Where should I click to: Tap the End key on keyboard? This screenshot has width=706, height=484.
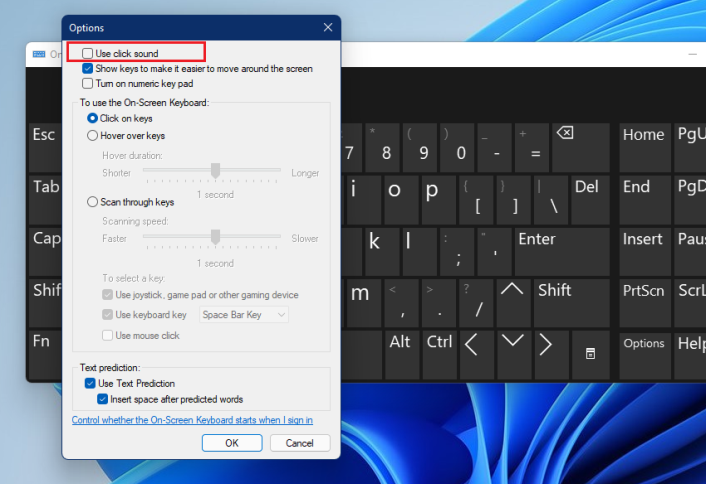pyautogui.click(x=645, y=200)
